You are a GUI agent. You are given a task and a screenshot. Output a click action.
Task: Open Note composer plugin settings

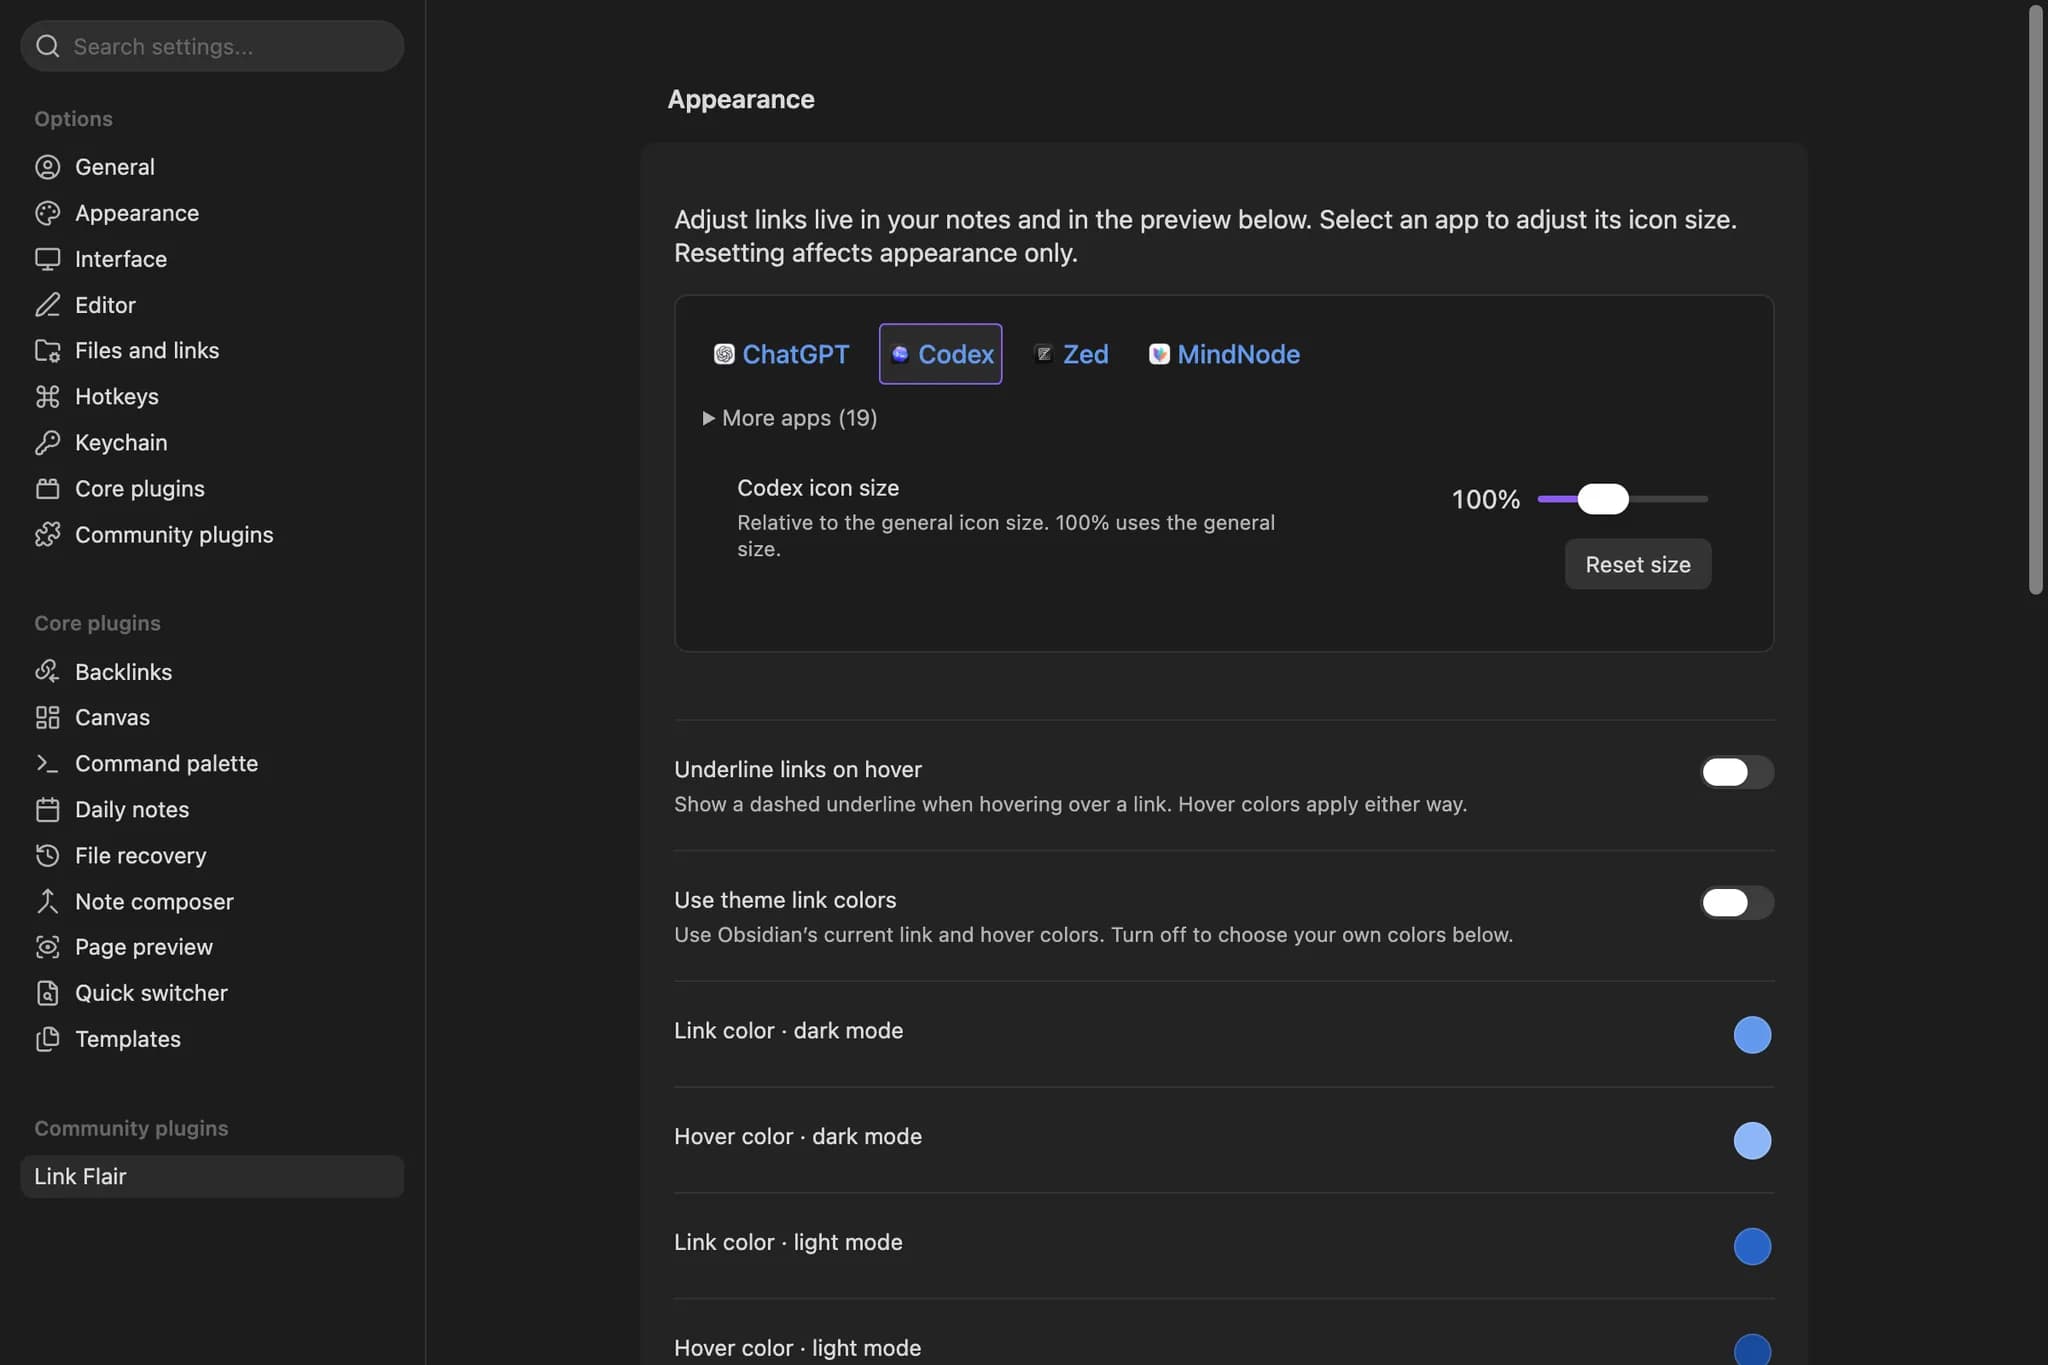(x=212, y=902)
